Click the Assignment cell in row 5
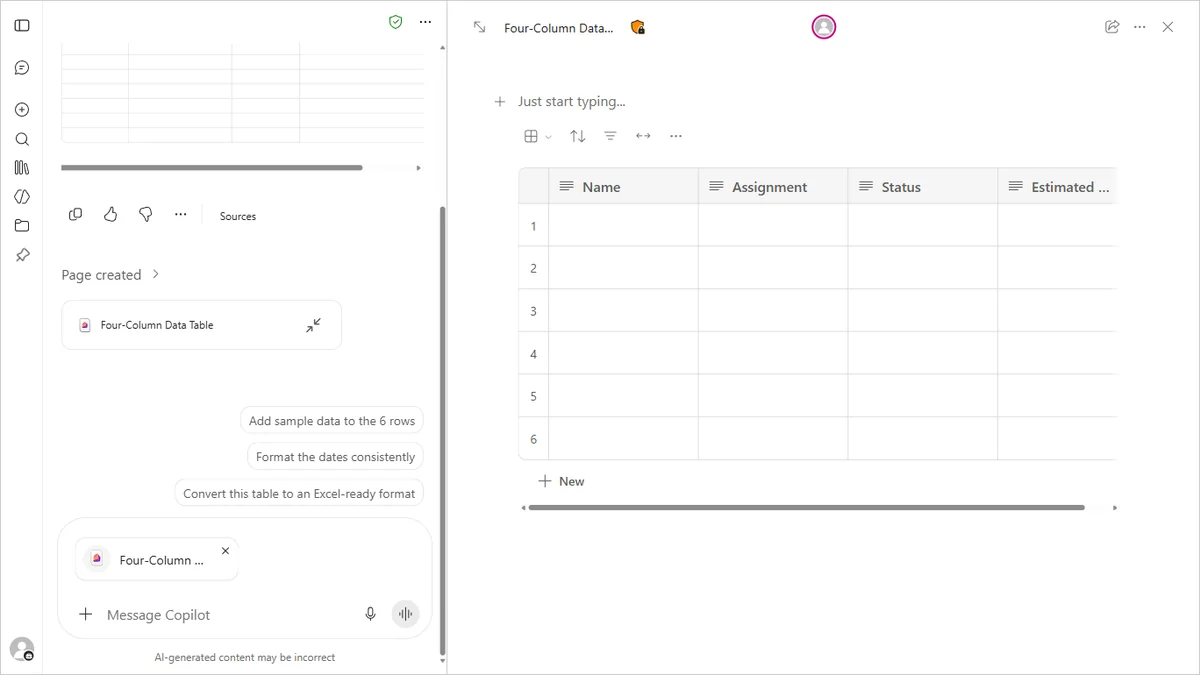Image resolution: width=1200 pixels, height=675 pixels. click(x=773, y=396)
